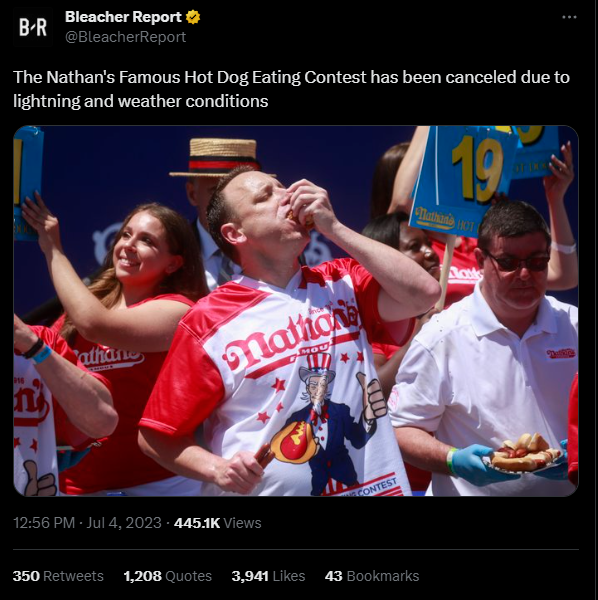View the 445.1K Views analytics
Screen dimensions: 598x600
coord(218,523)
